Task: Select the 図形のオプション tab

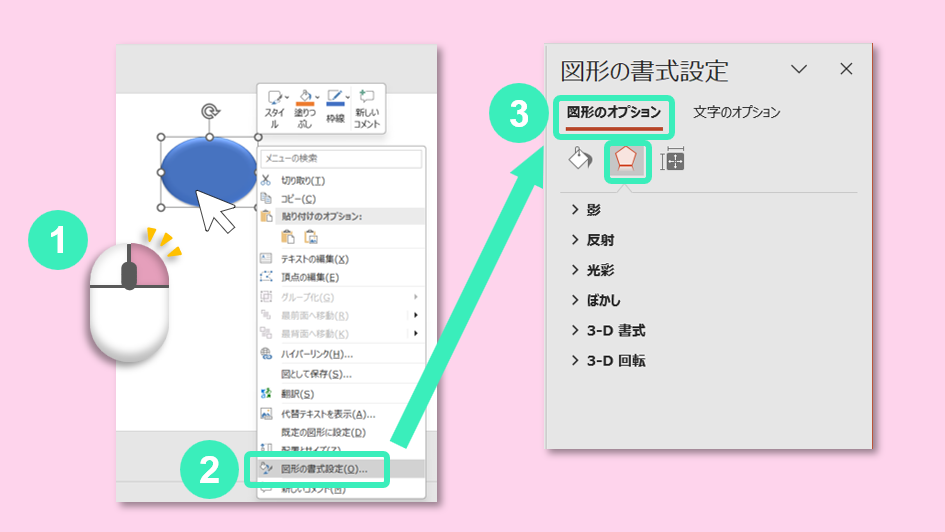Action: tap(613, 113)
